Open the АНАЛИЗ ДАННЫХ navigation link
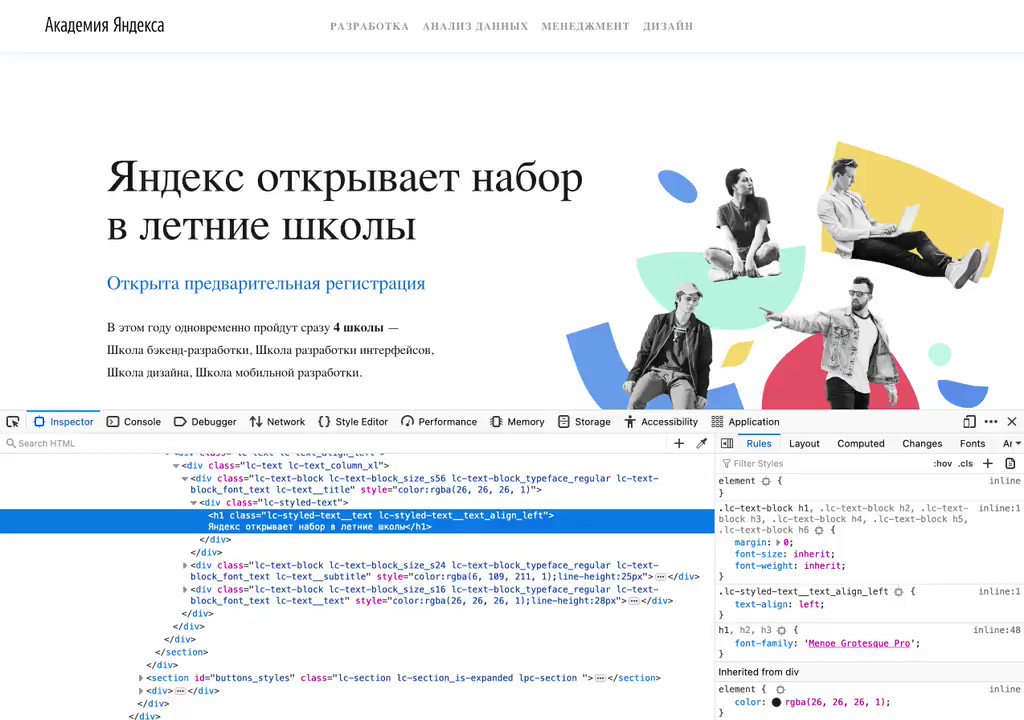Screen dimensions: 1024x720 click(x=475, y=26)
